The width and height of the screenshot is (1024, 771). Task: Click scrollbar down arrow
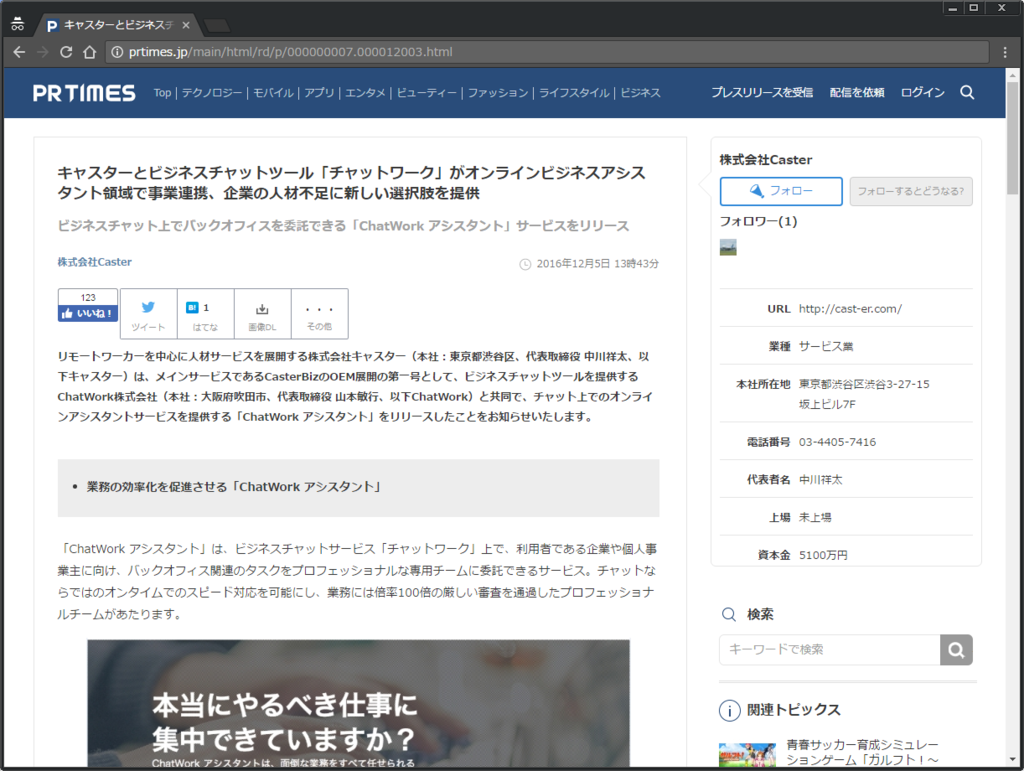[x=1013, y=759]
